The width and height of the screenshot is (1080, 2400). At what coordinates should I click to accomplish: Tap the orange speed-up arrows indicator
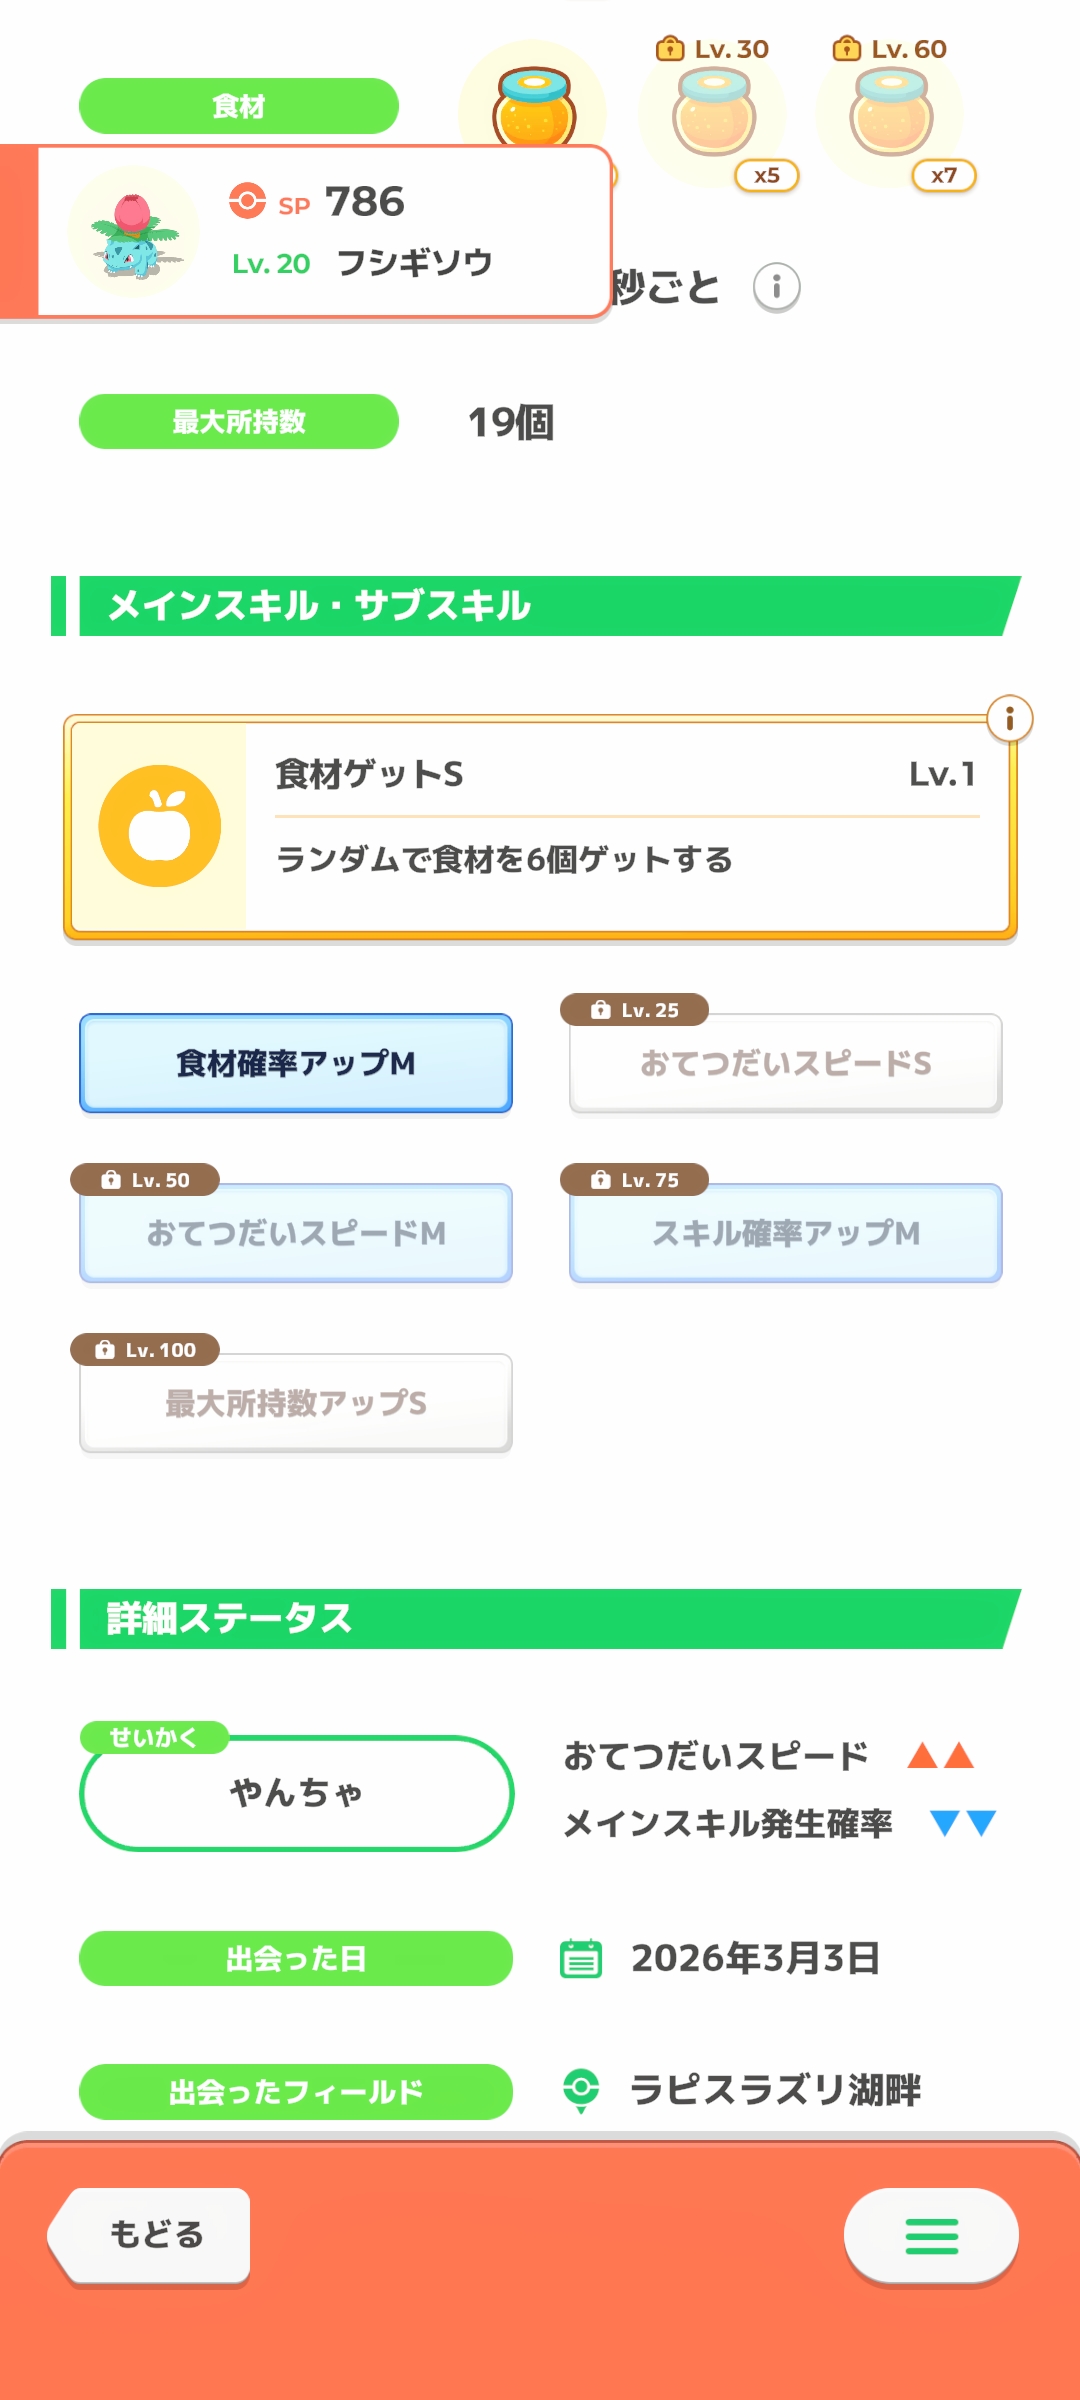click(940, 1756)
